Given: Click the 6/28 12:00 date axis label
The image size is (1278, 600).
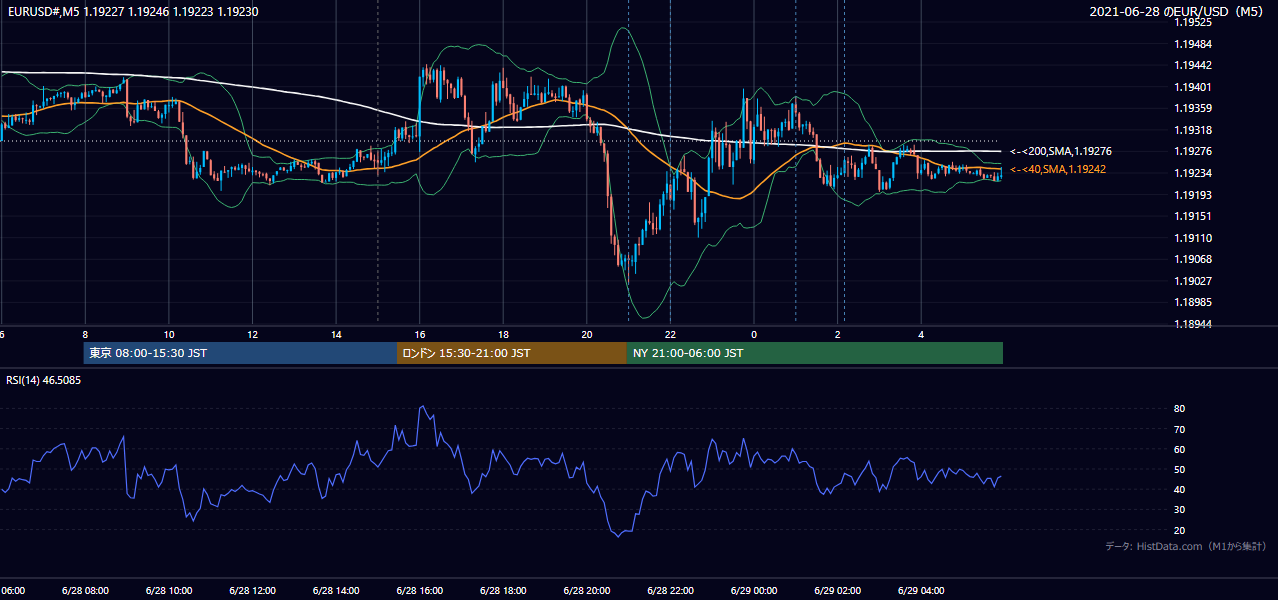Looking at the screenshot, I should (252, 590).
